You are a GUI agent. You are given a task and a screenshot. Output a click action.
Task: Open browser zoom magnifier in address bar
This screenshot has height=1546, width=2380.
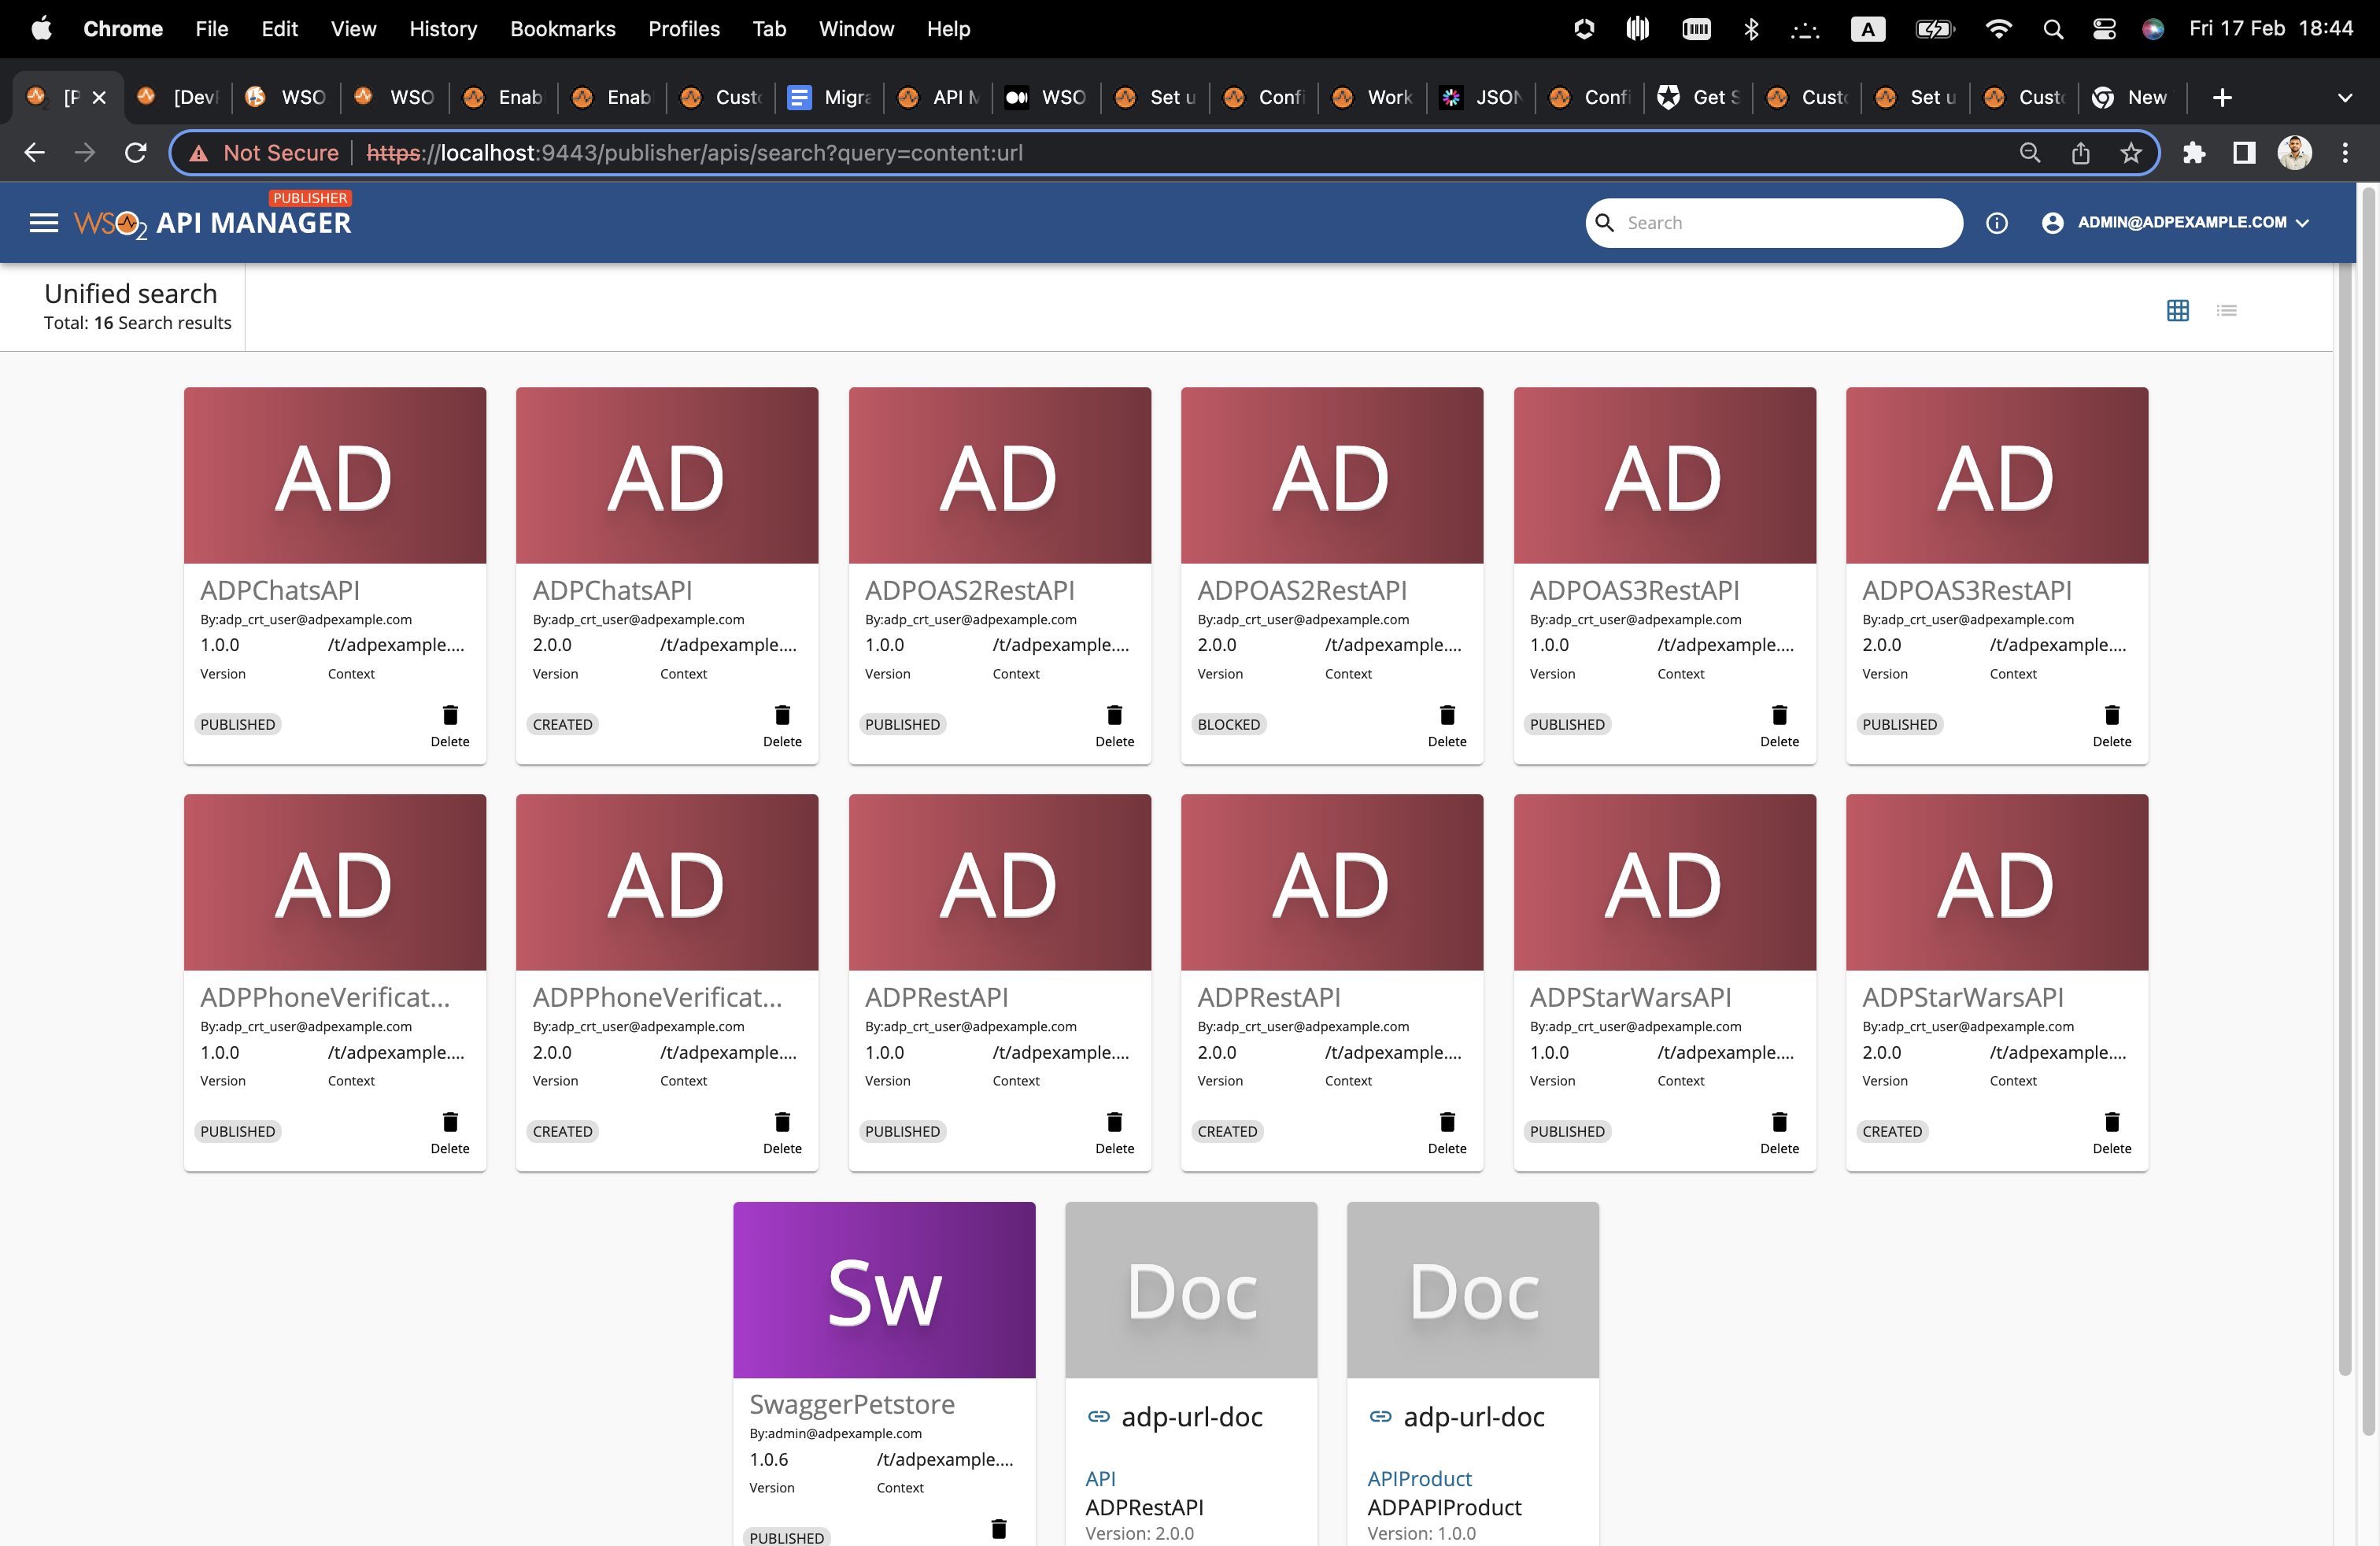point(2030,152)
